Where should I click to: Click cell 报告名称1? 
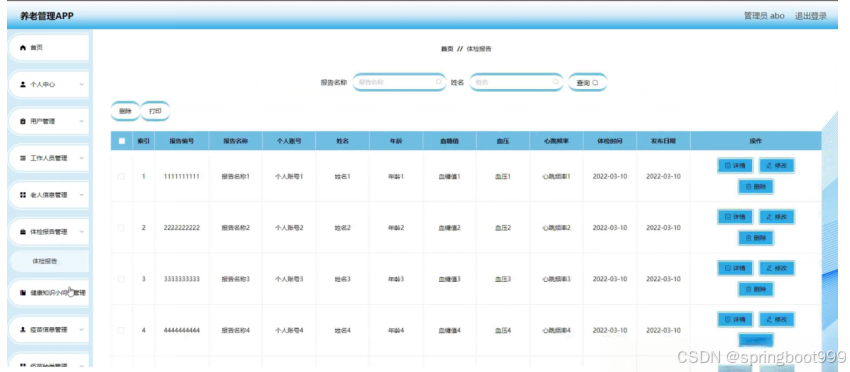235,177
